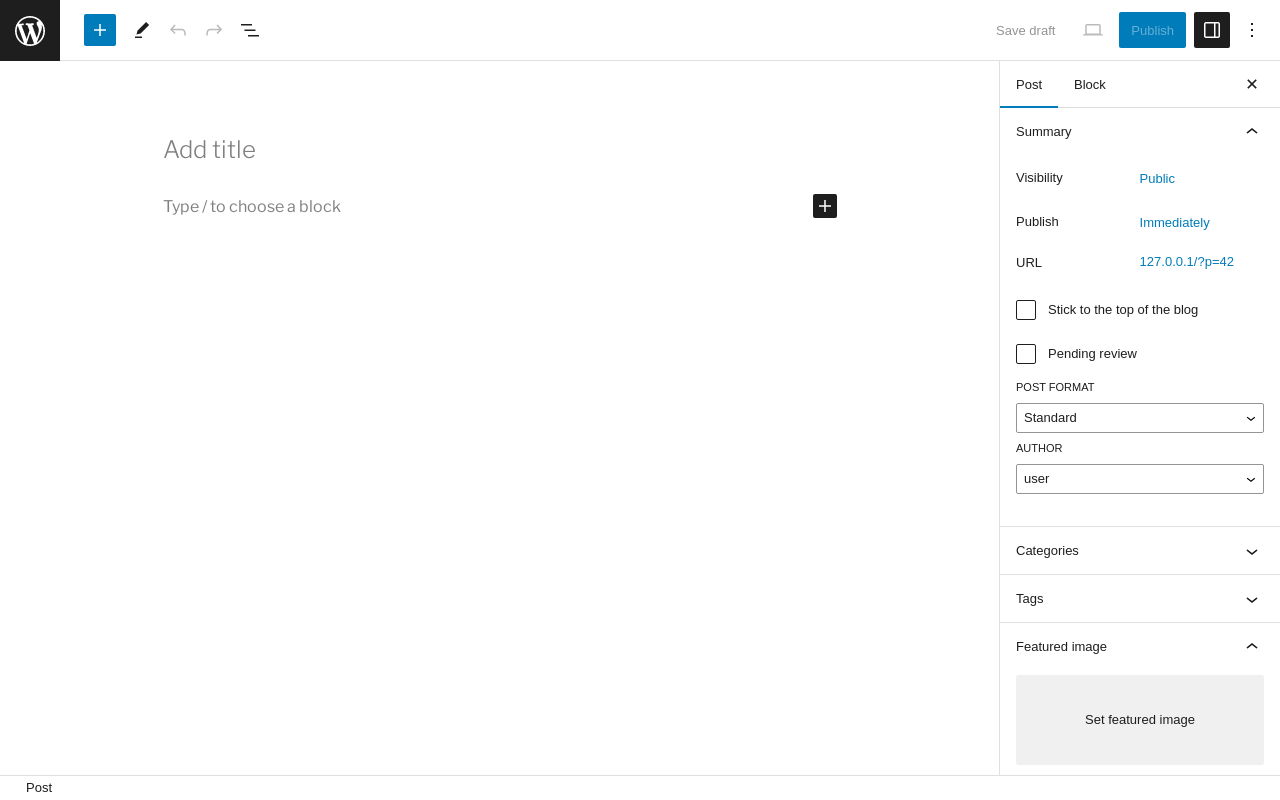Image resolution: width=1280 pixels, height=800 pixels.
Task: Collapse the Summary panel
Action: [x=1140, y=132]
